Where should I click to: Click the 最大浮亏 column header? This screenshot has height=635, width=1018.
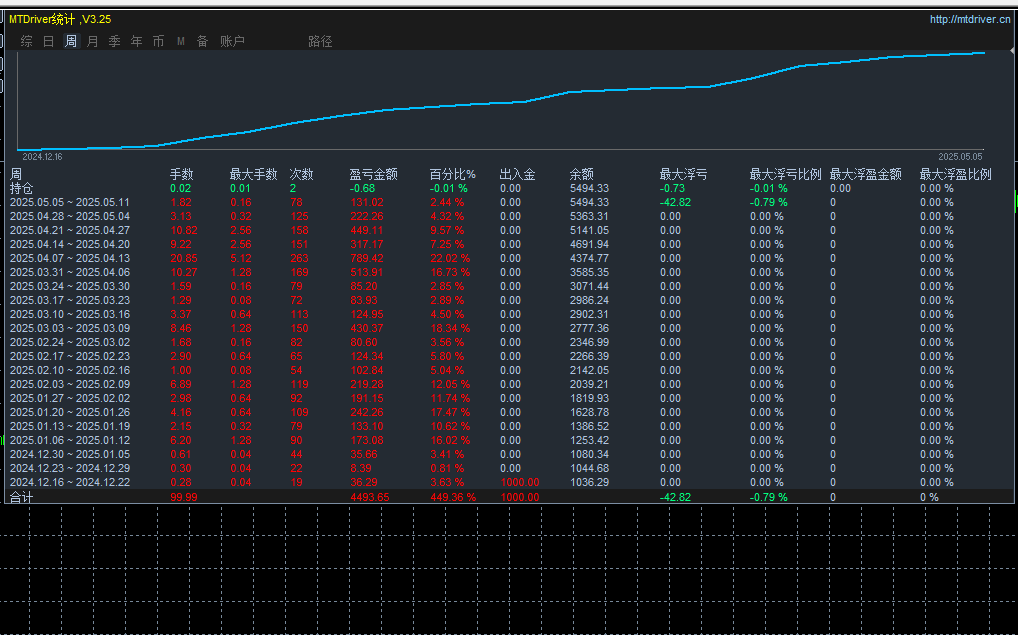tap(684, 174)
